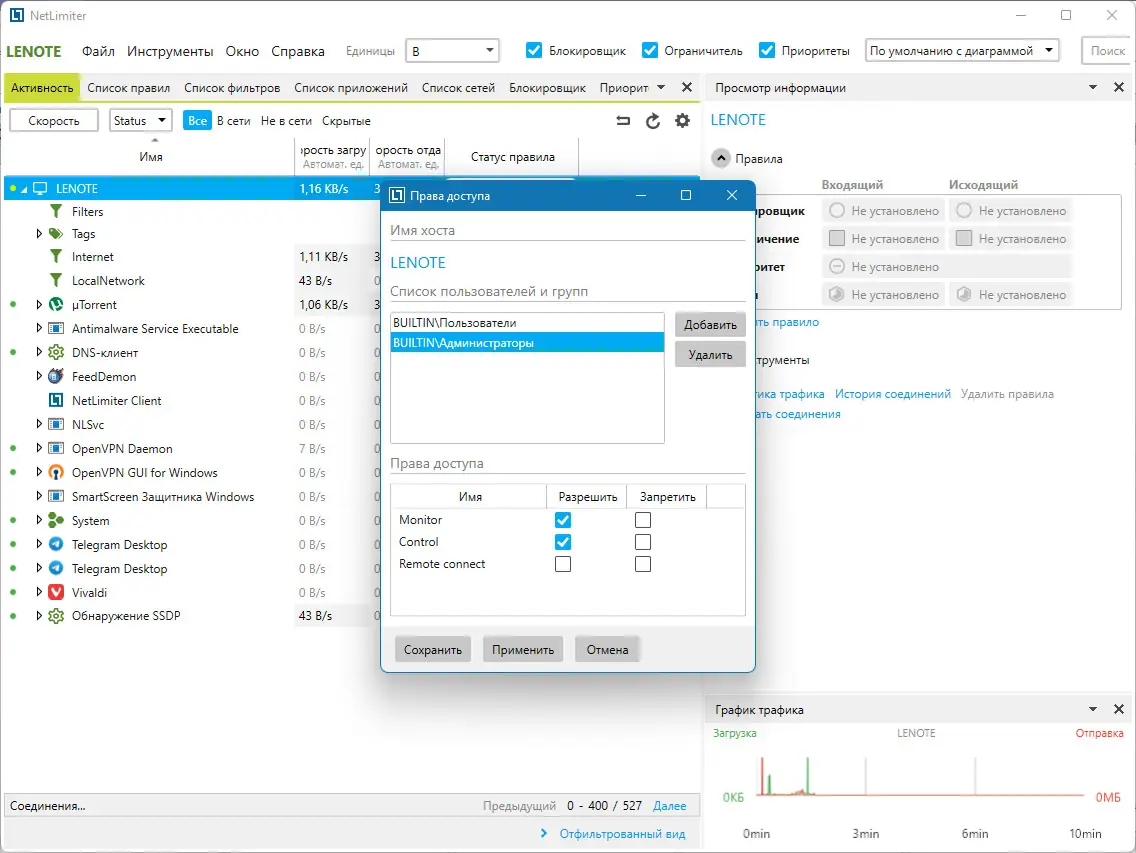Screen dimensions: 1136x853
Task: Click the OpenVPN GUI for Windows icon
Action: (x=56, y=473)
